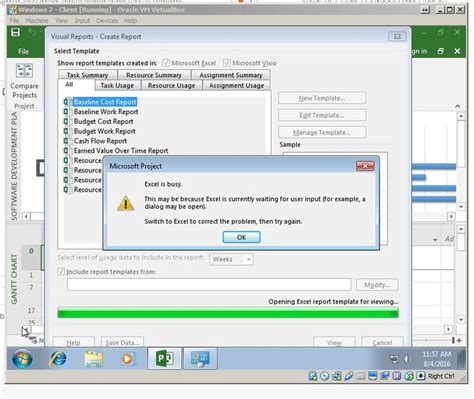Switch to the Task Usage tab

[x=117, y=86]
